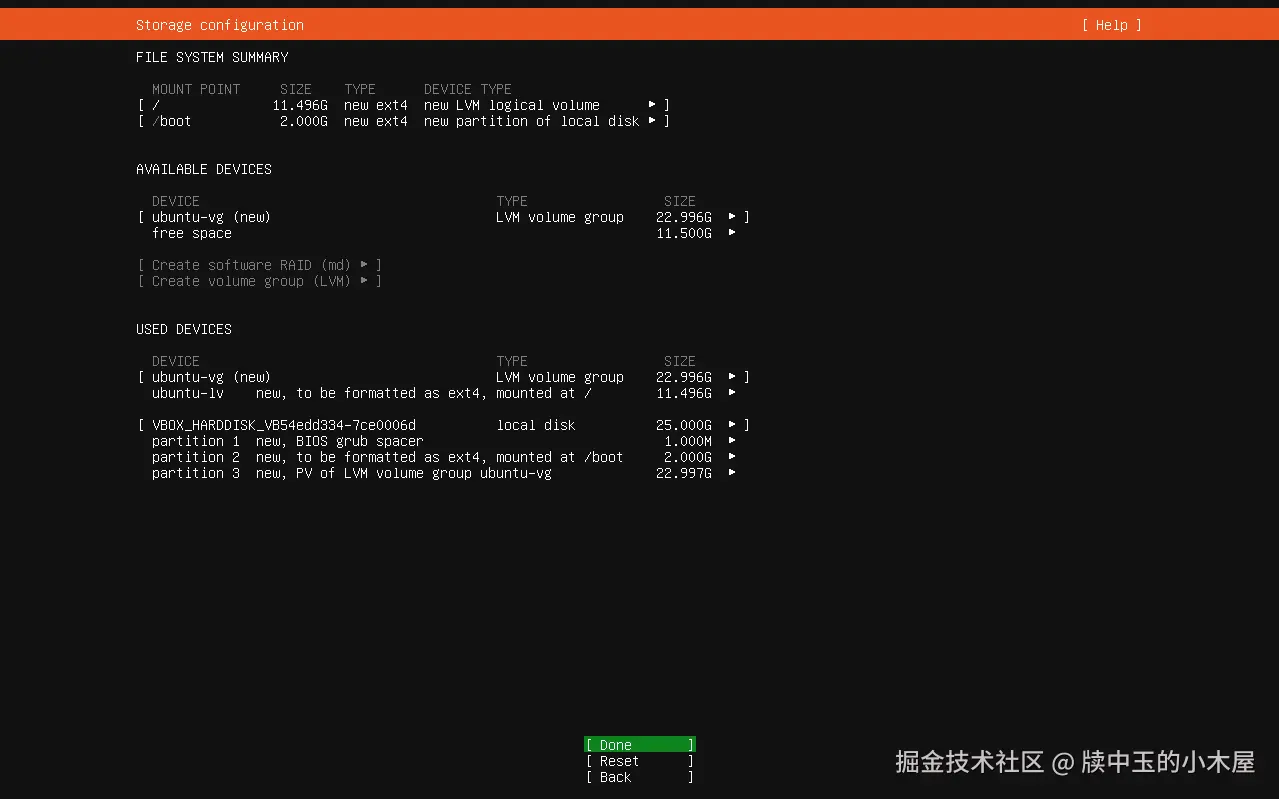
Task: Select the free space row
Action: (444, 233)
